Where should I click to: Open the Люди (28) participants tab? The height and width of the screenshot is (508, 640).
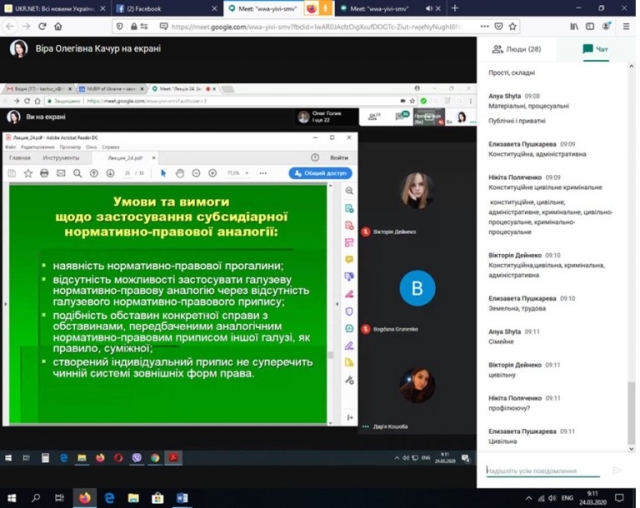point(517,49)
